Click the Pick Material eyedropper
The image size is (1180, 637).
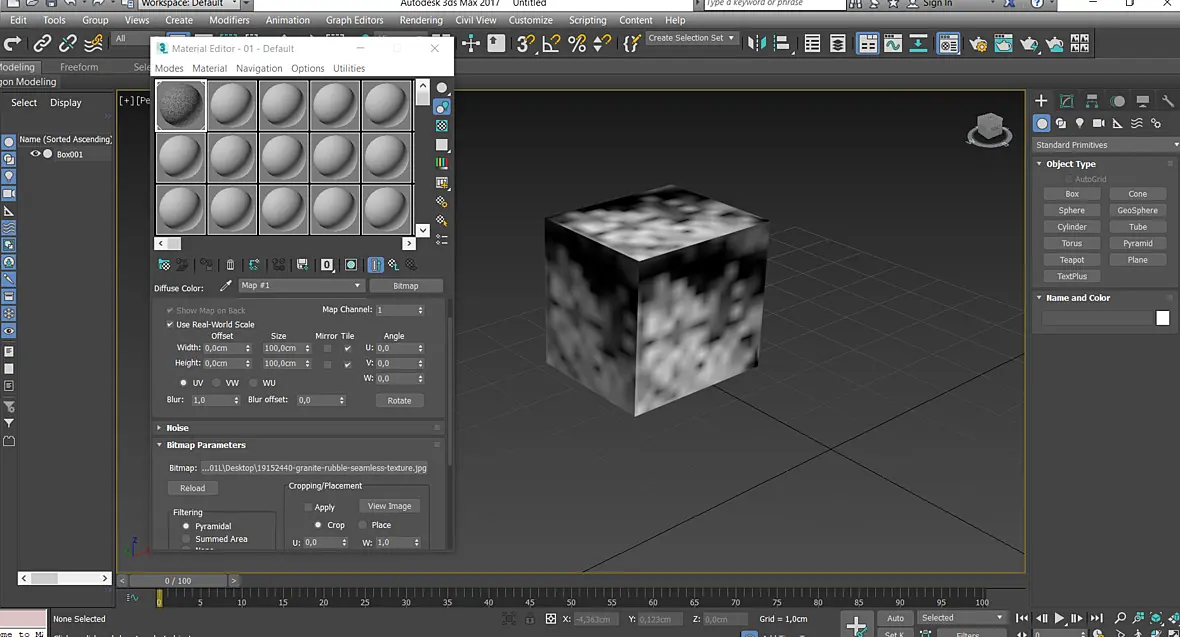point(225,286)
